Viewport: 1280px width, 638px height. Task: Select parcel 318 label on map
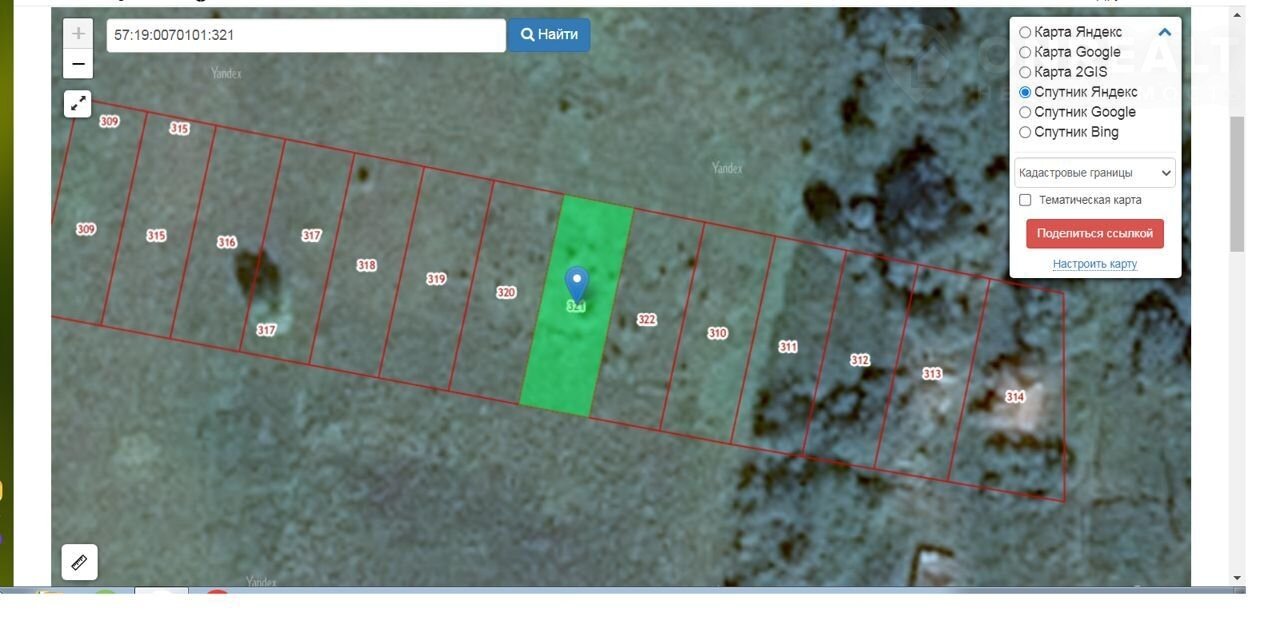click(x=367, y=265)
